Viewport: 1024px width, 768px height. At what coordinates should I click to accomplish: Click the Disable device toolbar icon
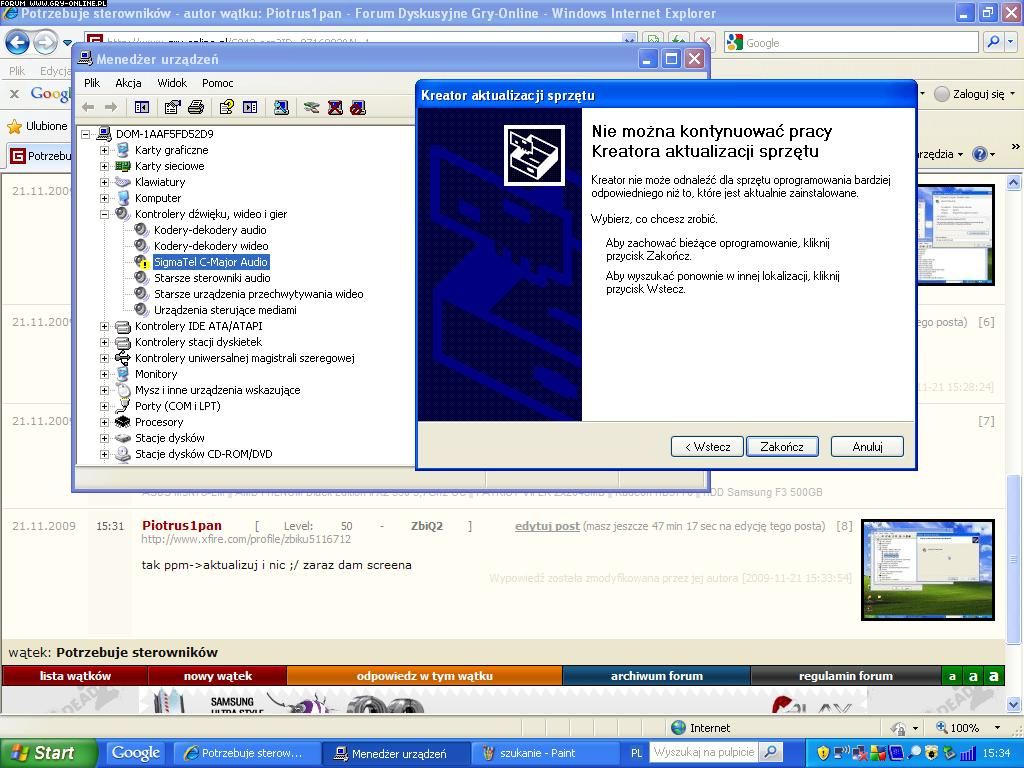click(358, 107)
